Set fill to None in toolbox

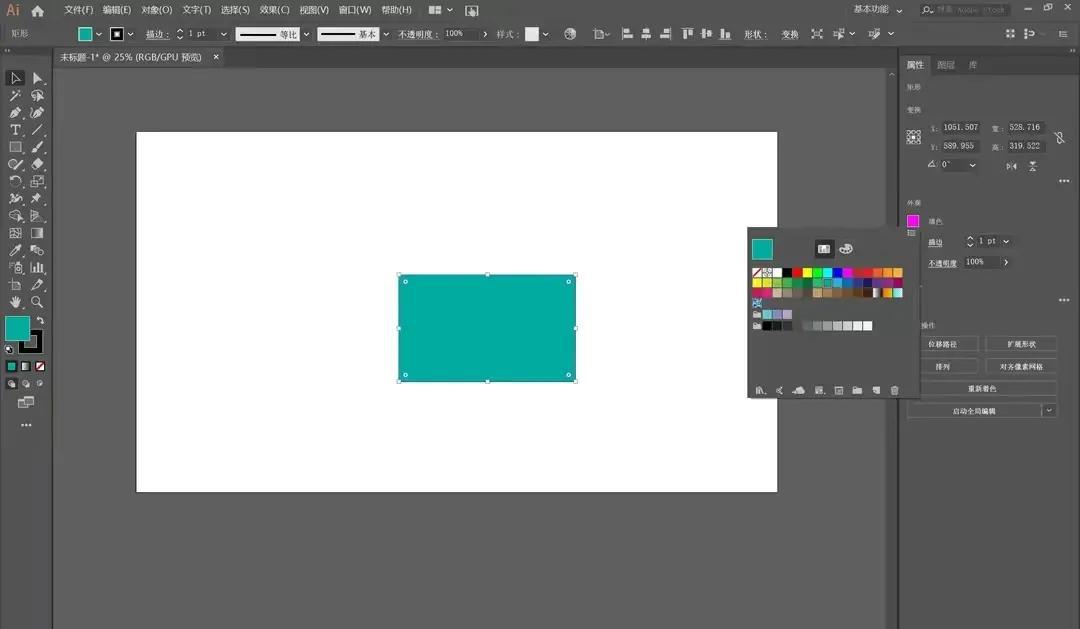(40, 366)
